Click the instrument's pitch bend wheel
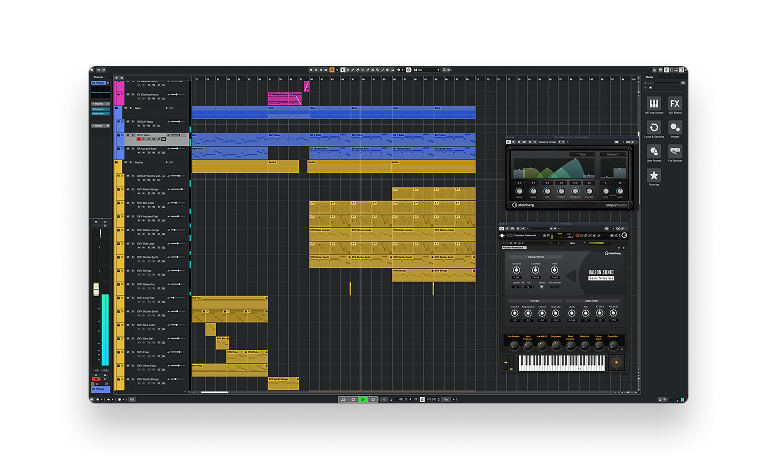 (506, 363)
